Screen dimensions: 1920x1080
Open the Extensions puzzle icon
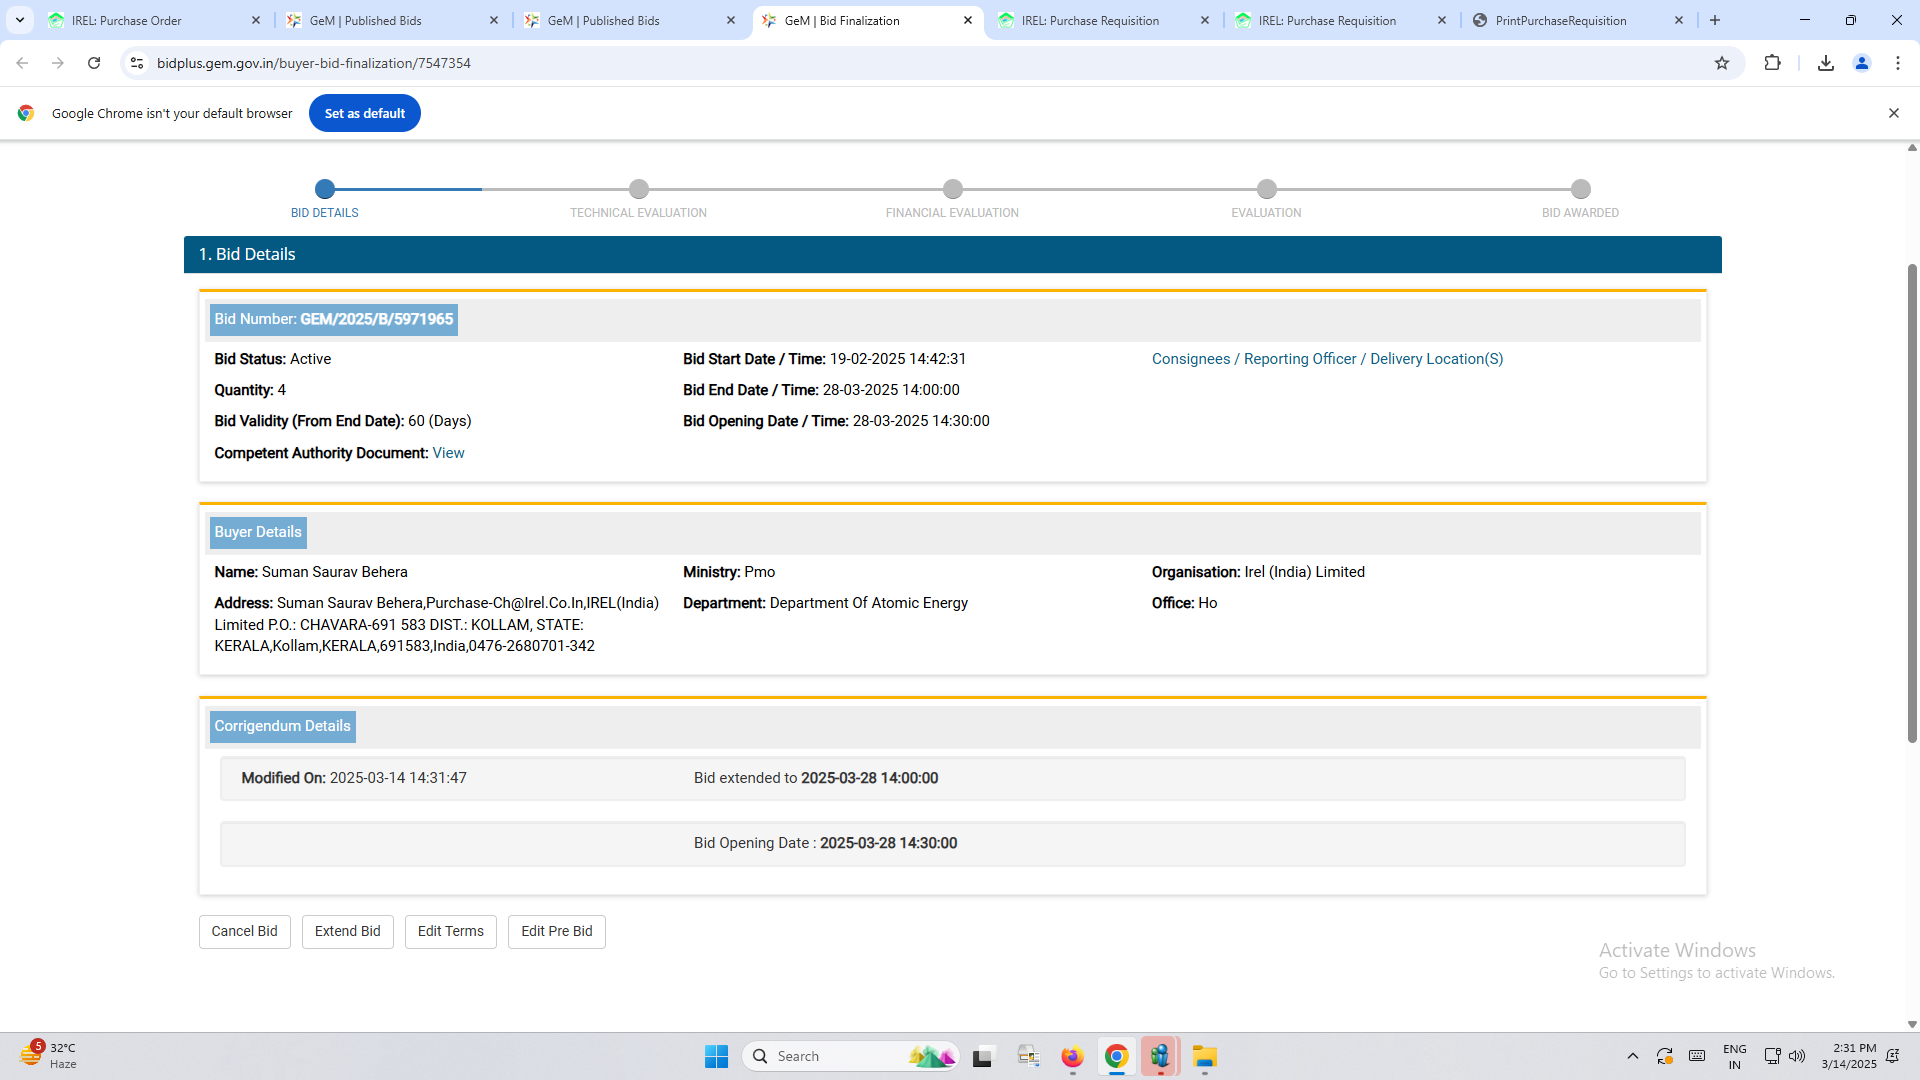point(1772,63)
